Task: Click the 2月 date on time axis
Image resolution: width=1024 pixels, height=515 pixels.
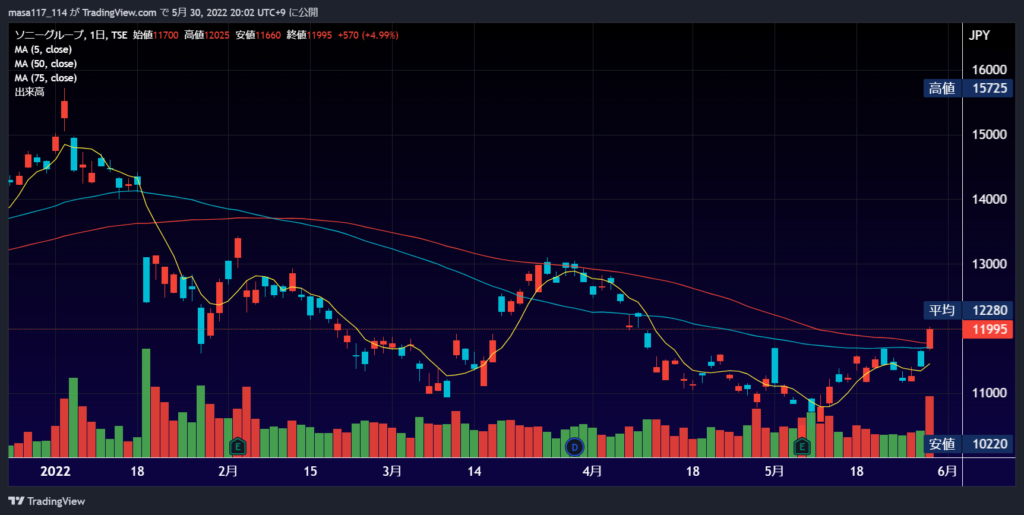Action: pos(228,471)
